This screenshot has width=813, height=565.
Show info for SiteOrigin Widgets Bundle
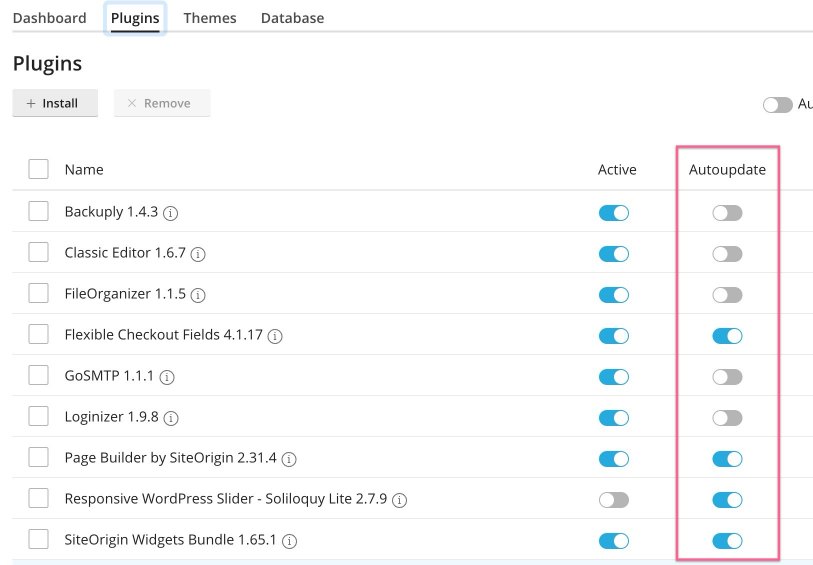(x=289, y=541)
